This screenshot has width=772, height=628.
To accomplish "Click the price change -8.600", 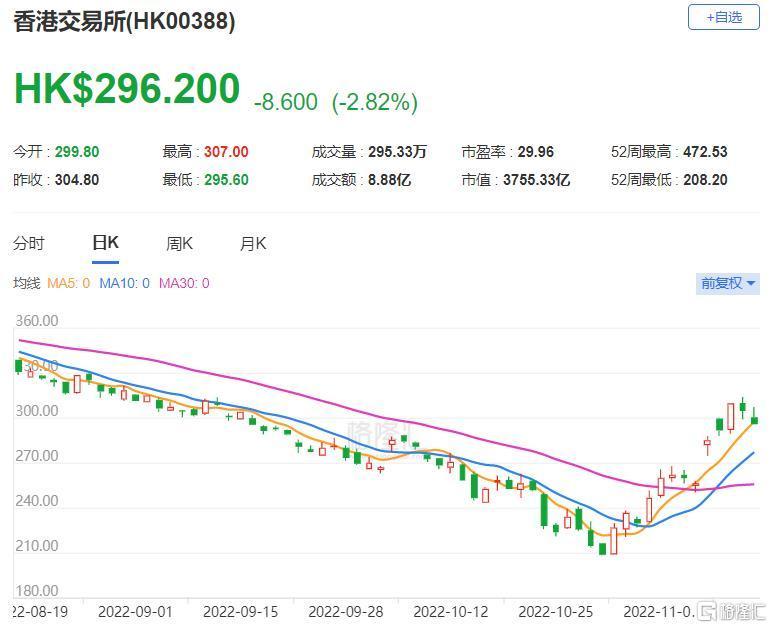I will (286, 102).
